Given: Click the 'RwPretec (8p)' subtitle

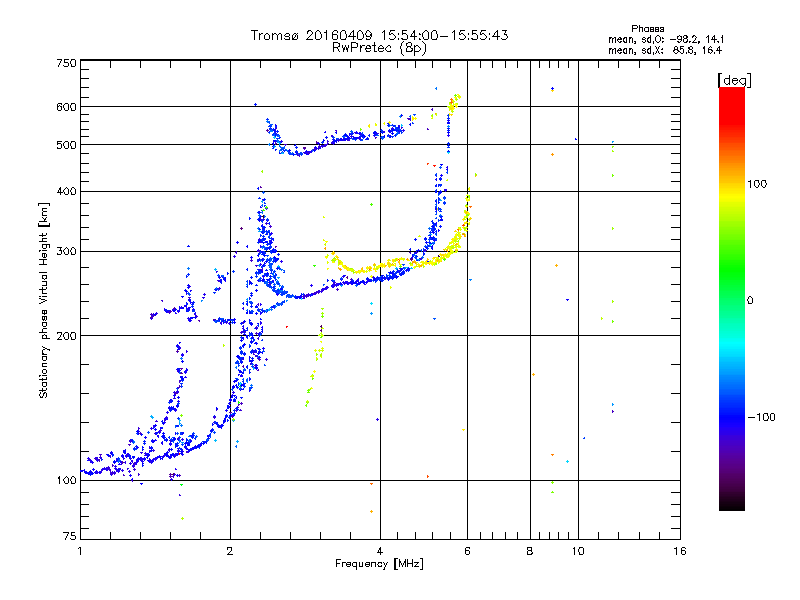Looking at the screenshot, I should point(379,48).
